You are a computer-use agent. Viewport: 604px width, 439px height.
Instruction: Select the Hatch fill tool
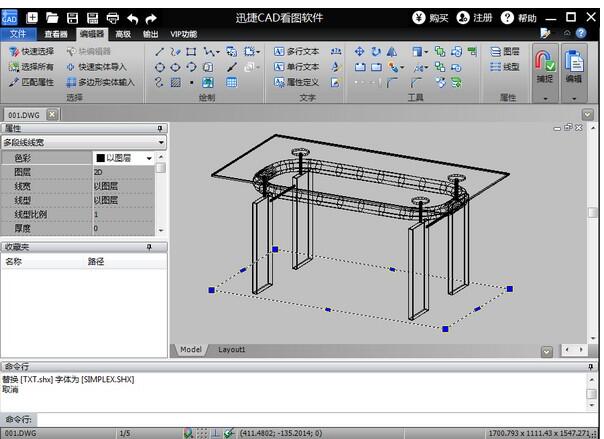(175, 82)
